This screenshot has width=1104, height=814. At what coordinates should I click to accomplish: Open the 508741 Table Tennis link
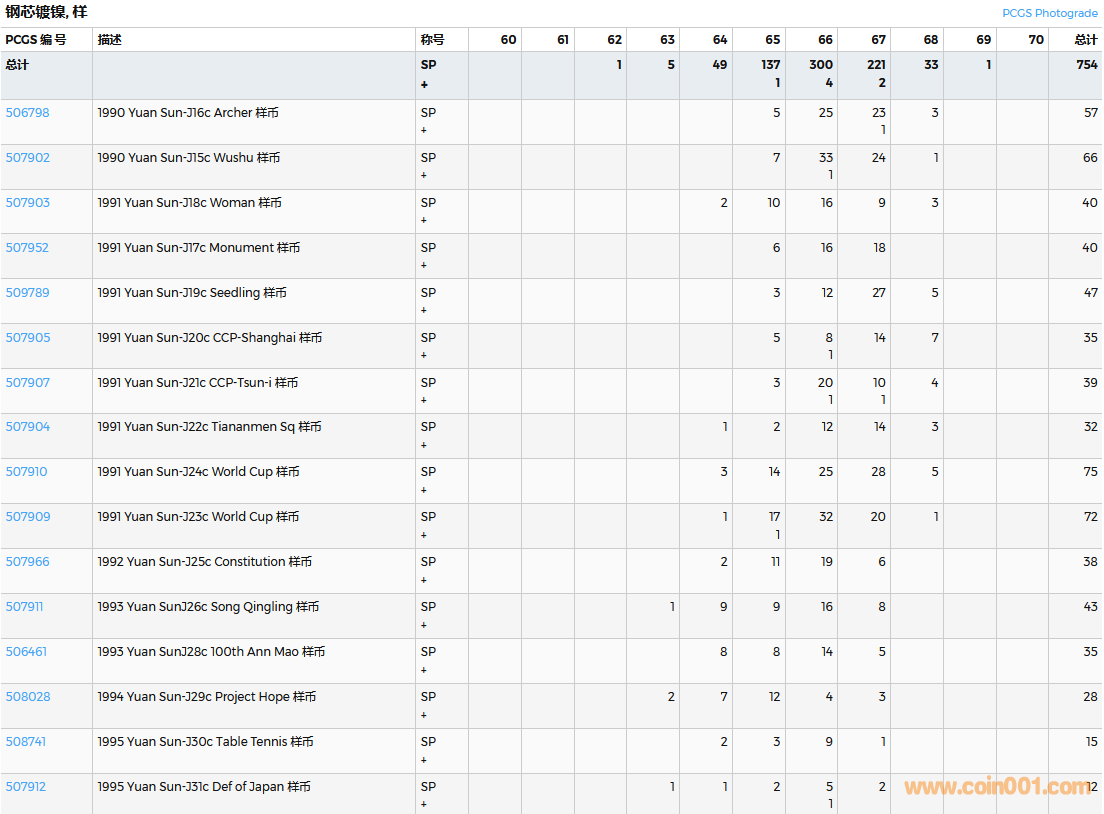click(x=26, y=742)
